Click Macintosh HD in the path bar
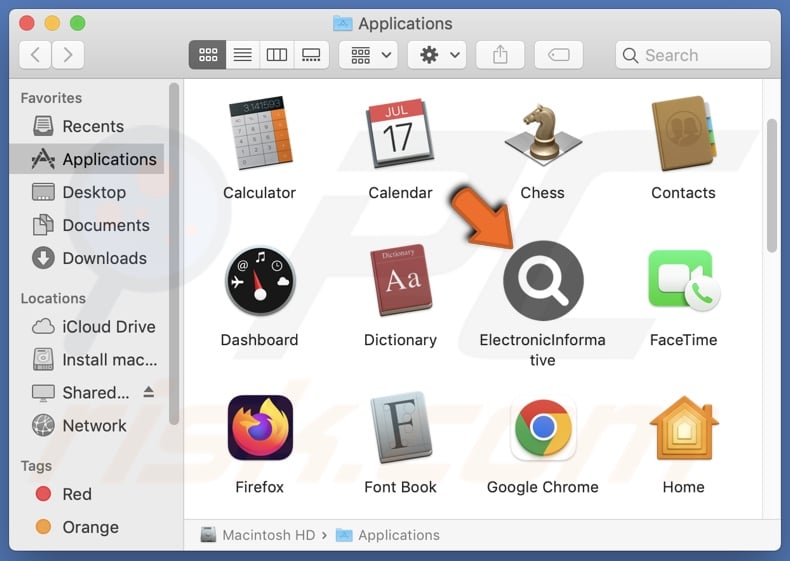Viewport: 790px width, 561px height. point(258,535)
